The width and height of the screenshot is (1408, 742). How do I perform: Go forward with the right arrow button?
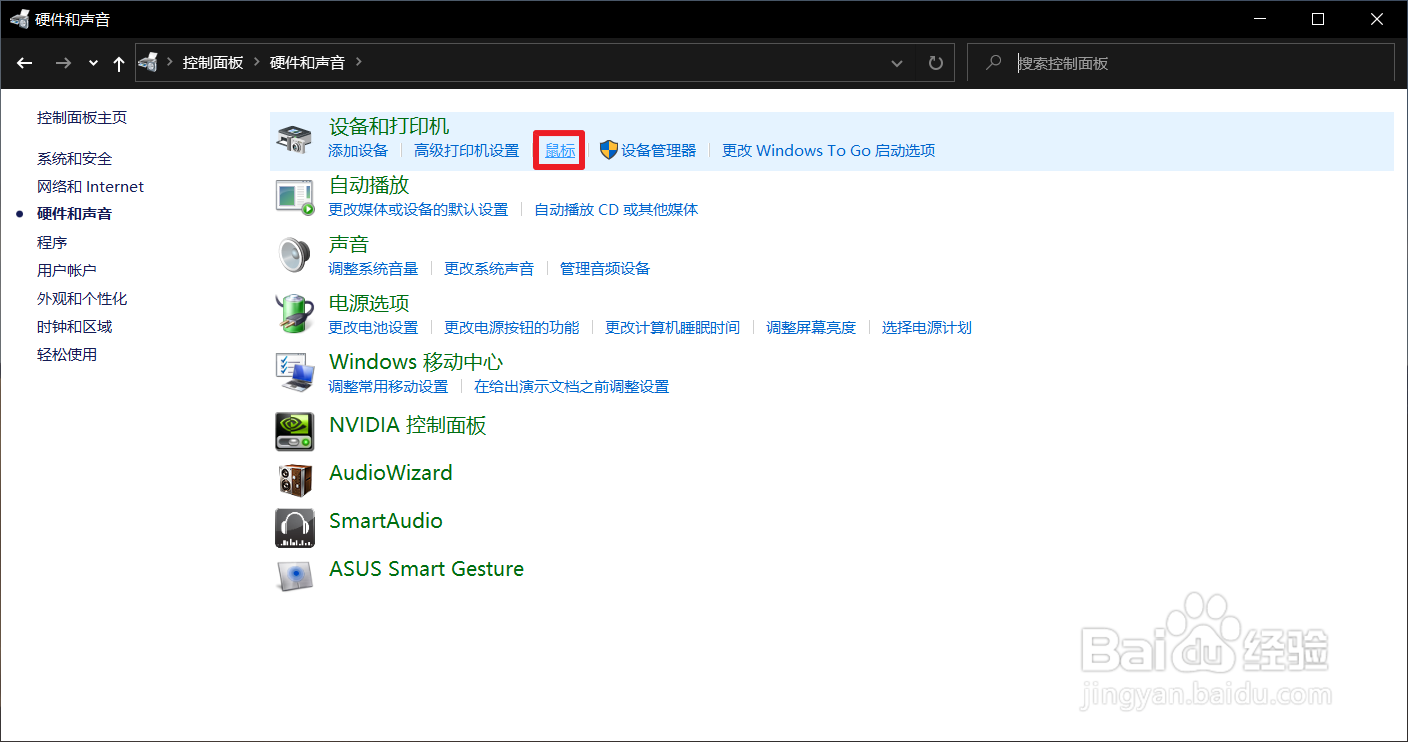pos(63,63)
